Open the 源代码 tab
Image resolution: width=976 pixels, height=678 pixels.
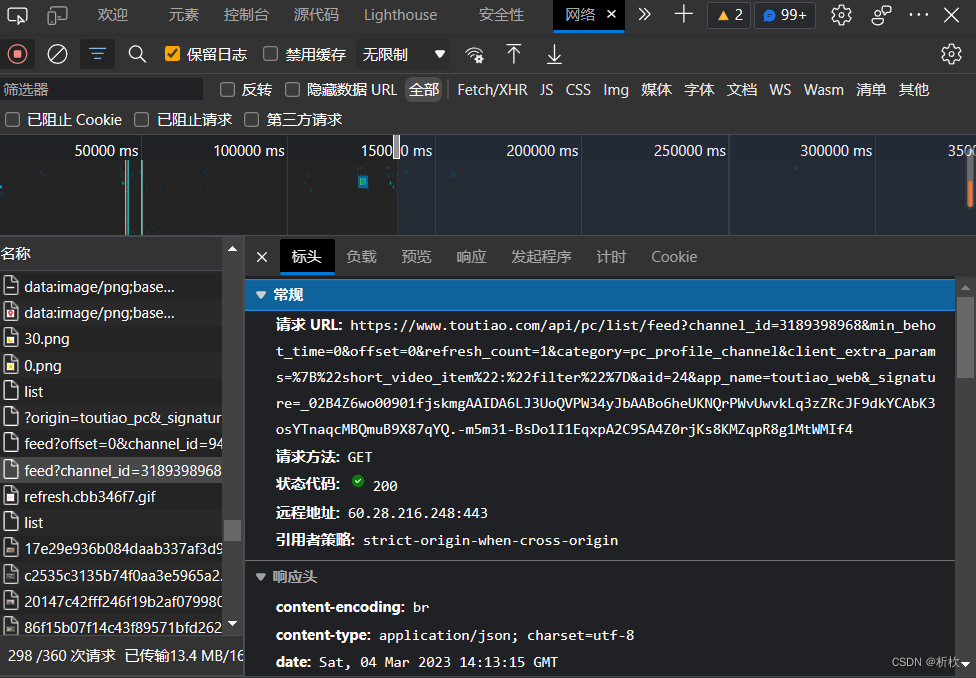pos(316,15)
